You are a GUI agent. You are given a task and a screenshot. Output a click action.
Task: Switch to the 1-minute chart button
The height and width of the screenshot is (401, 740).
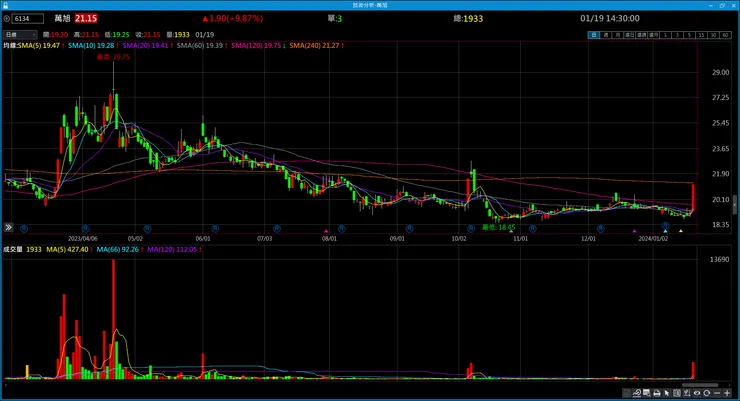pos(665,35)
